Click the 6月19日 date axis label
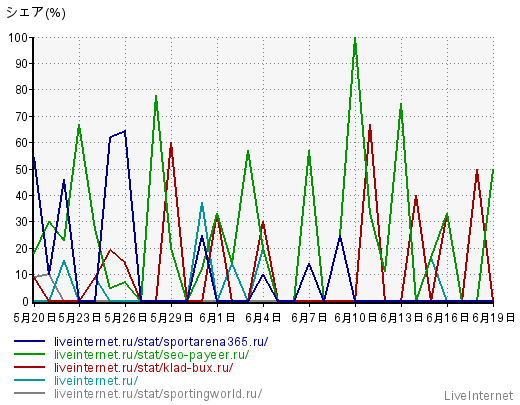Screen dimensions: 520x405 [x=494, y=318]
